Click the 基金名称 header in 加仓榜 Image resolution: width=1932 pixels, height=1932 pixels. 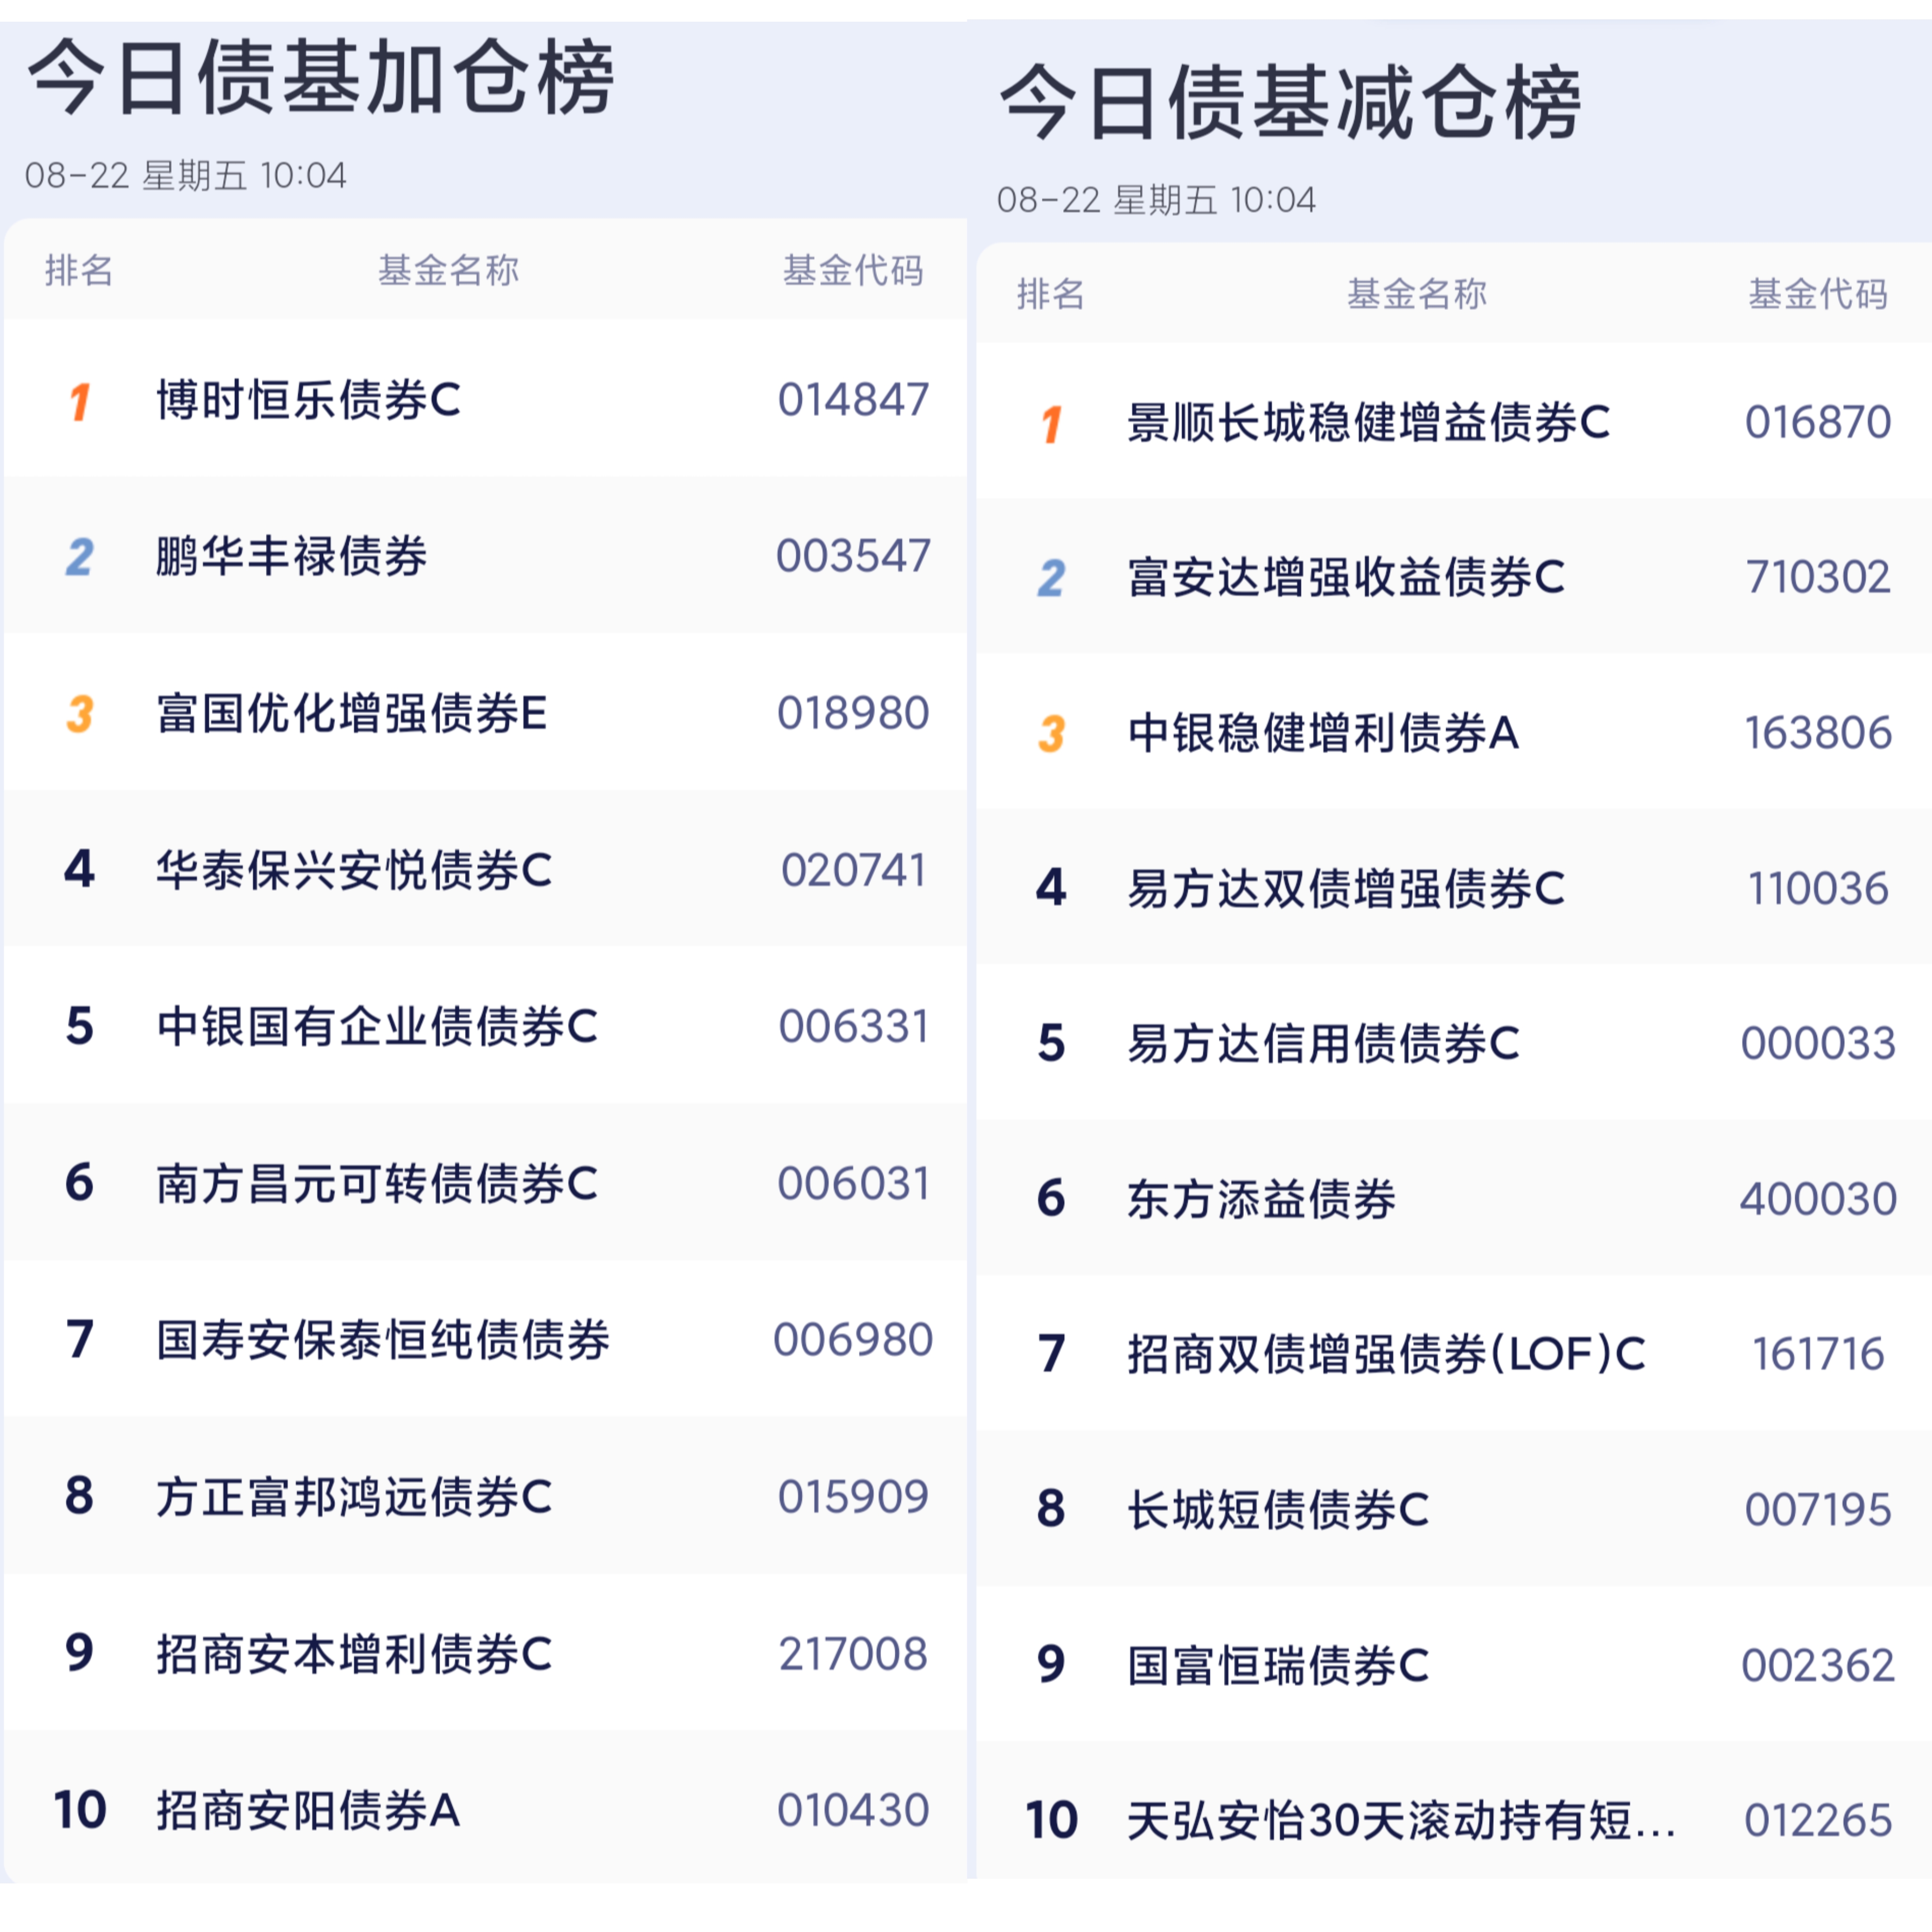(x=448, y=270)
